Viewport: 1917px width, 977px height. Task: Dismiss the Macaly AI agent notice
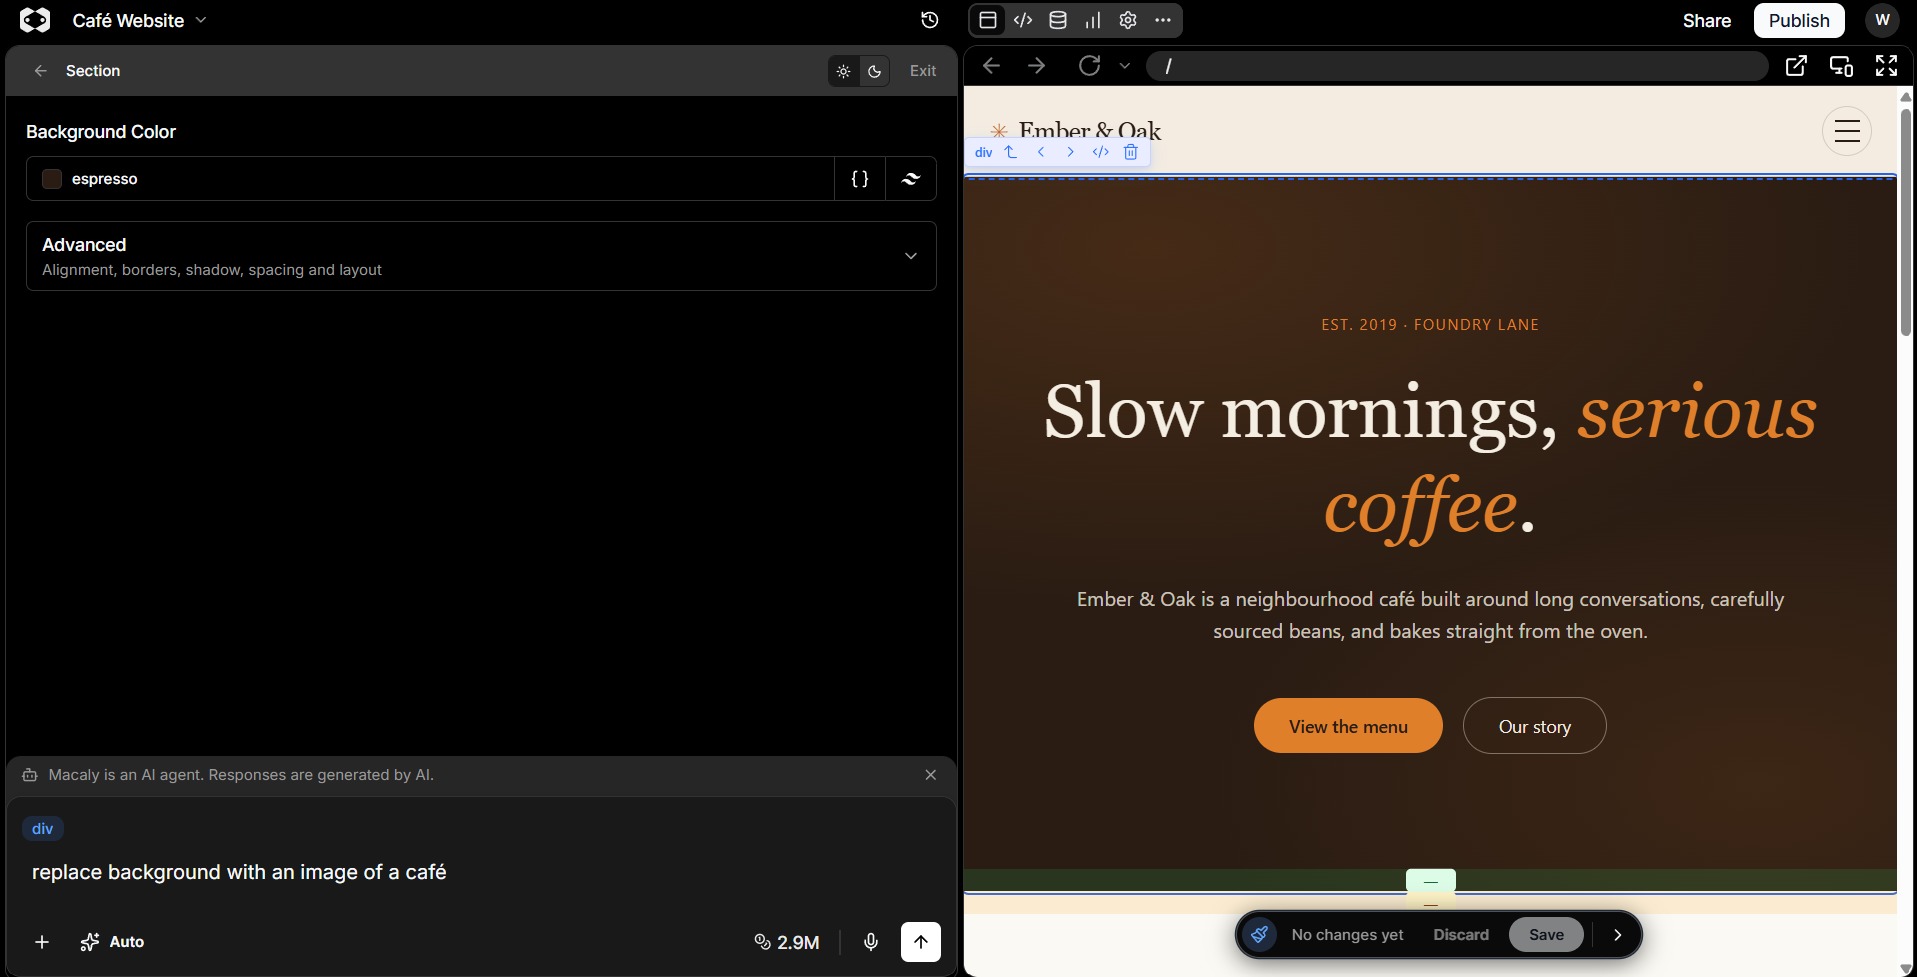[931, 775]
